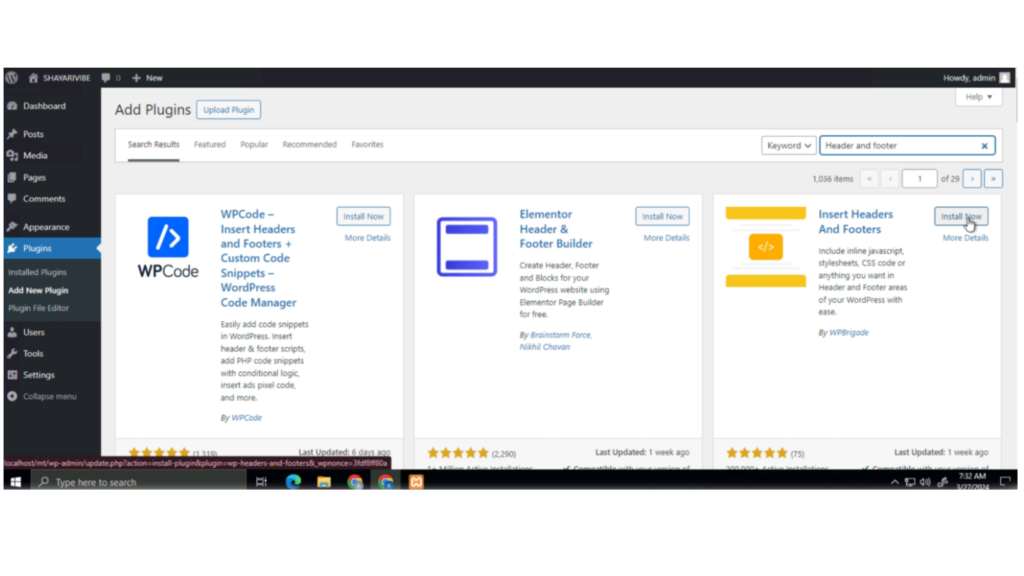Open Add New Plugin submenu
Viewport: 1024px width, 576px height.
point(38,291)
